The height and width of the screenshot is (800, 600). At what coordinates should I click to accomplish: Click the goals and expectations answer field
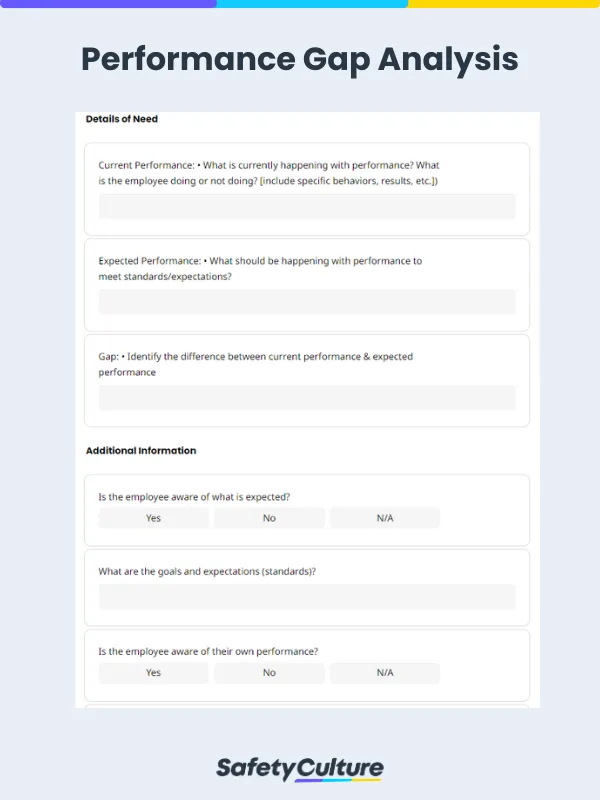pos(307,597)
